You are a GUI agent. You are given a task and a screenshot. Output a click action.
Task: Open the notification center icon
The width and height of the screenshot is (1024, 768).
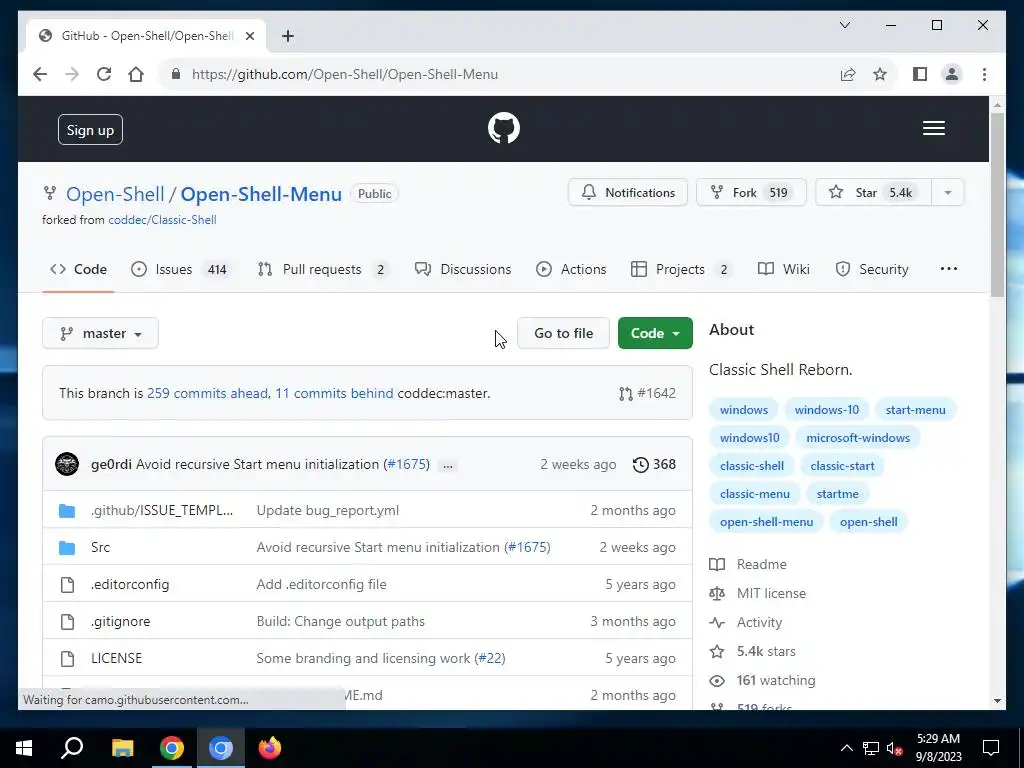[x=991, y=748]
